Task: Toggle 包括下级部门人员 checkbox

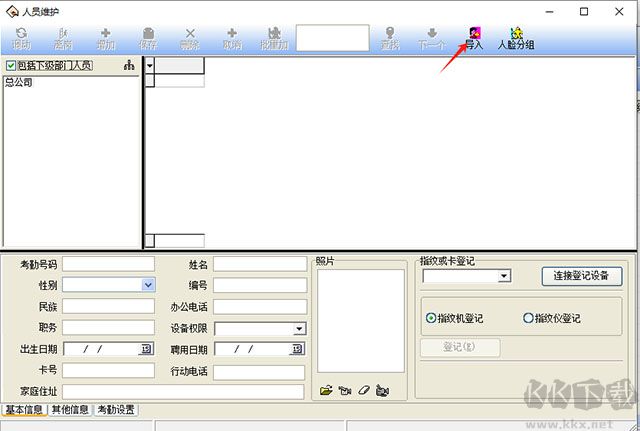Action: click(11, 65)
